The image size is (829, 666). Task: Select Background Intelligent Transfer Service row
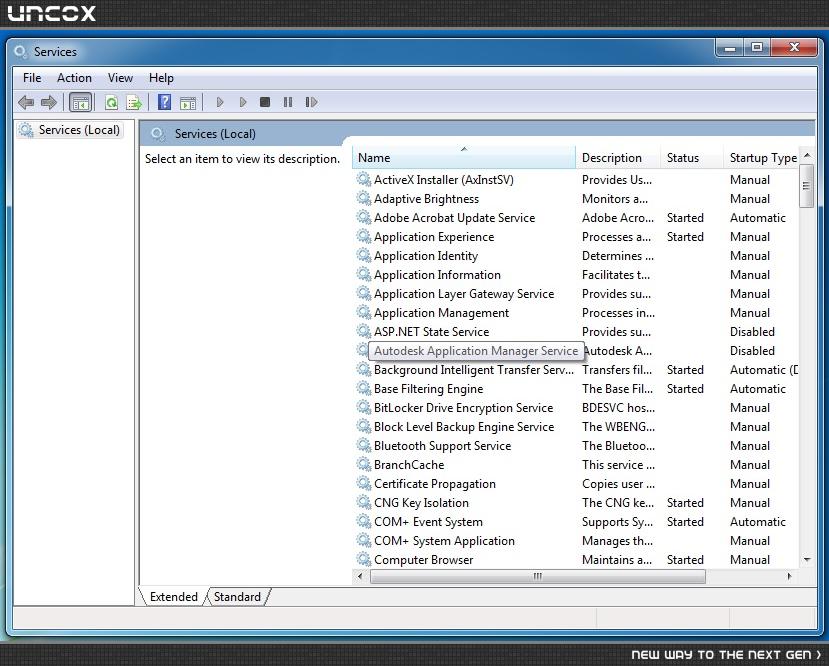(575, 370)
